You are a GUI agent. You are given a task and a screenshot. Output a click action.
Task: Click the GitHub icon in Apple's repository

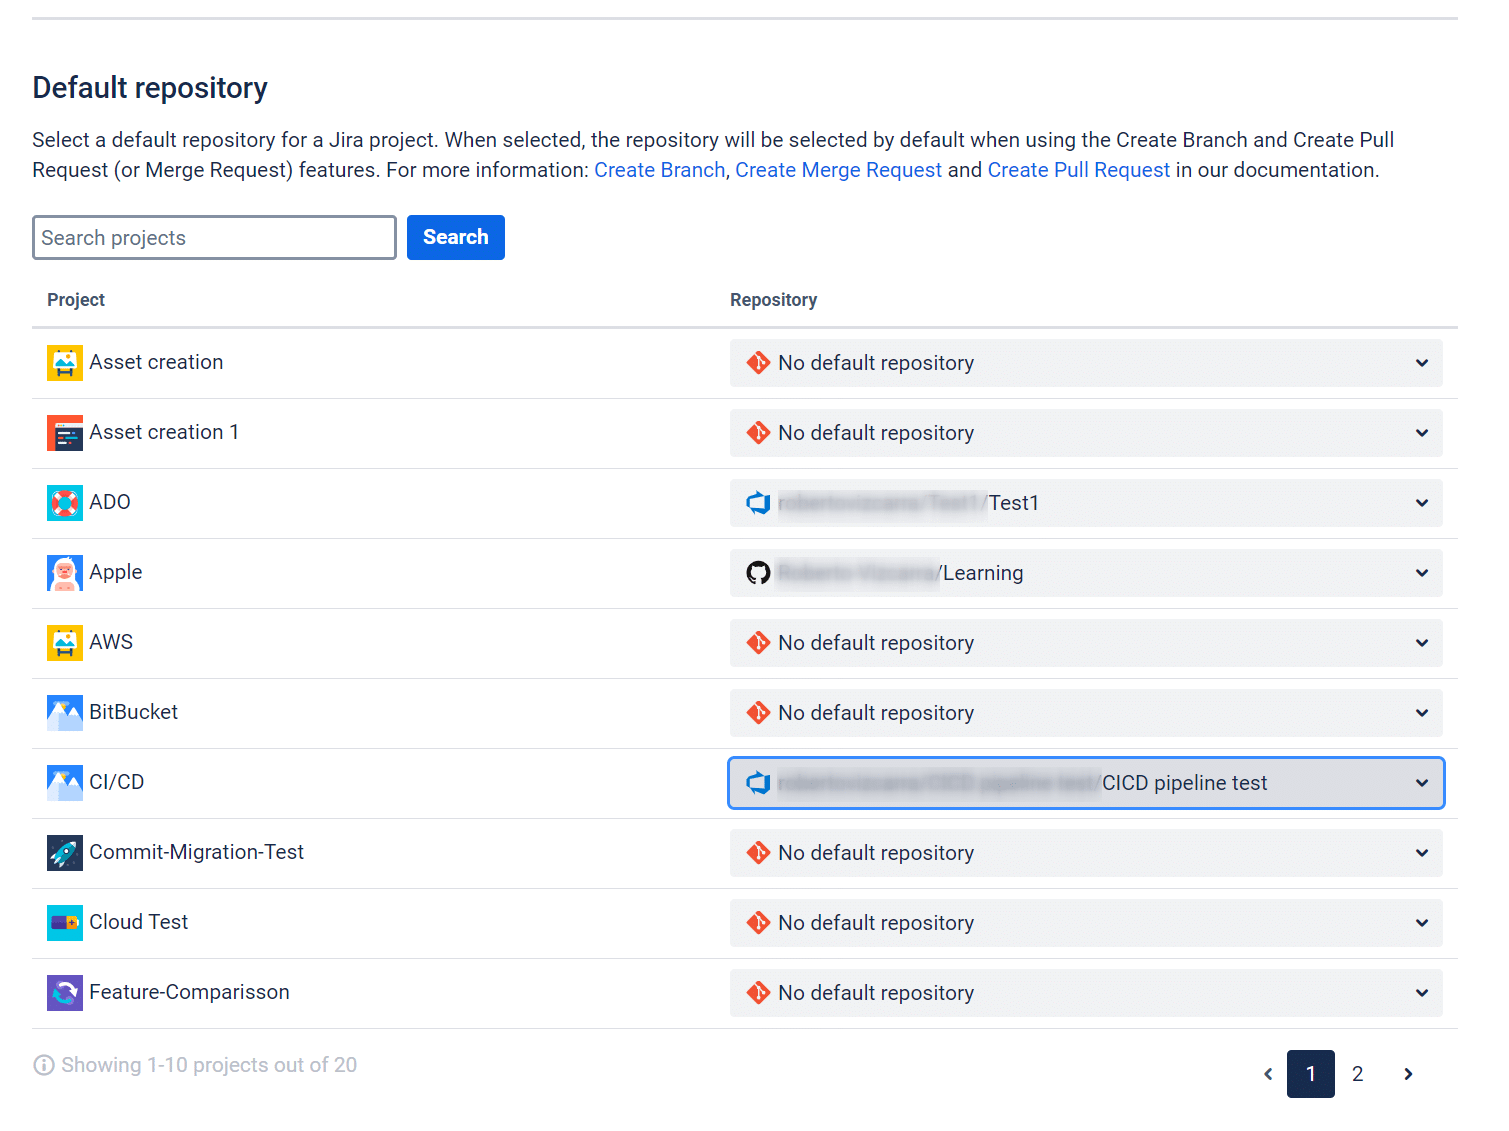pyautogui.click(x=758, y=573)
